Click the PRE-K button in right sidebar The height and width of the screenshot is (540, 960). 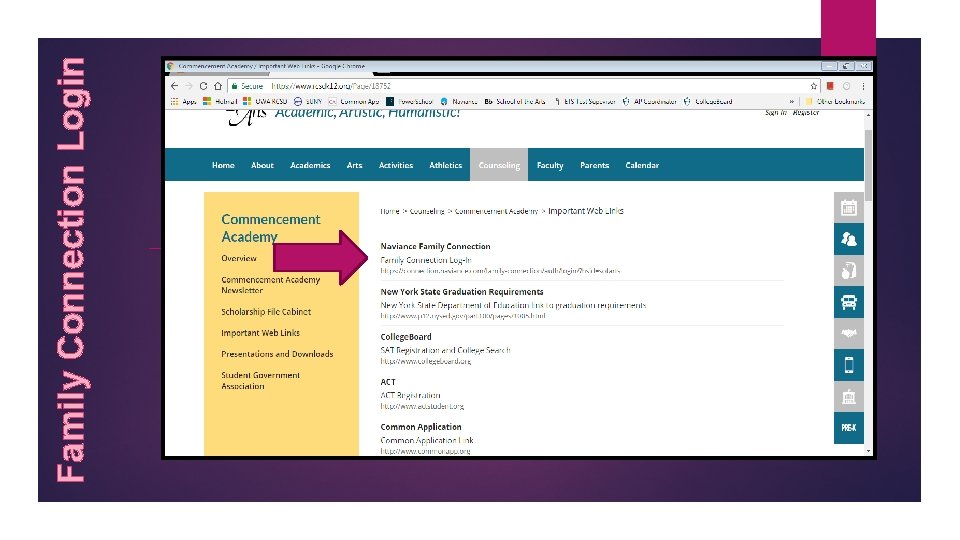pyautogui.click(x=849, y=428)
